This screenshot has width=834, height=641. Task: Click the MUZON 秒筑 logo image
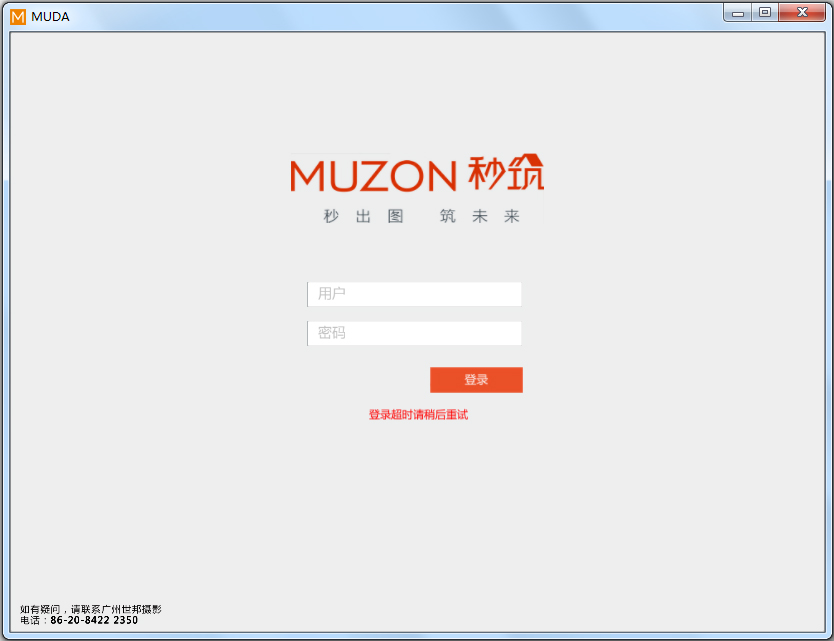point(417,173)
